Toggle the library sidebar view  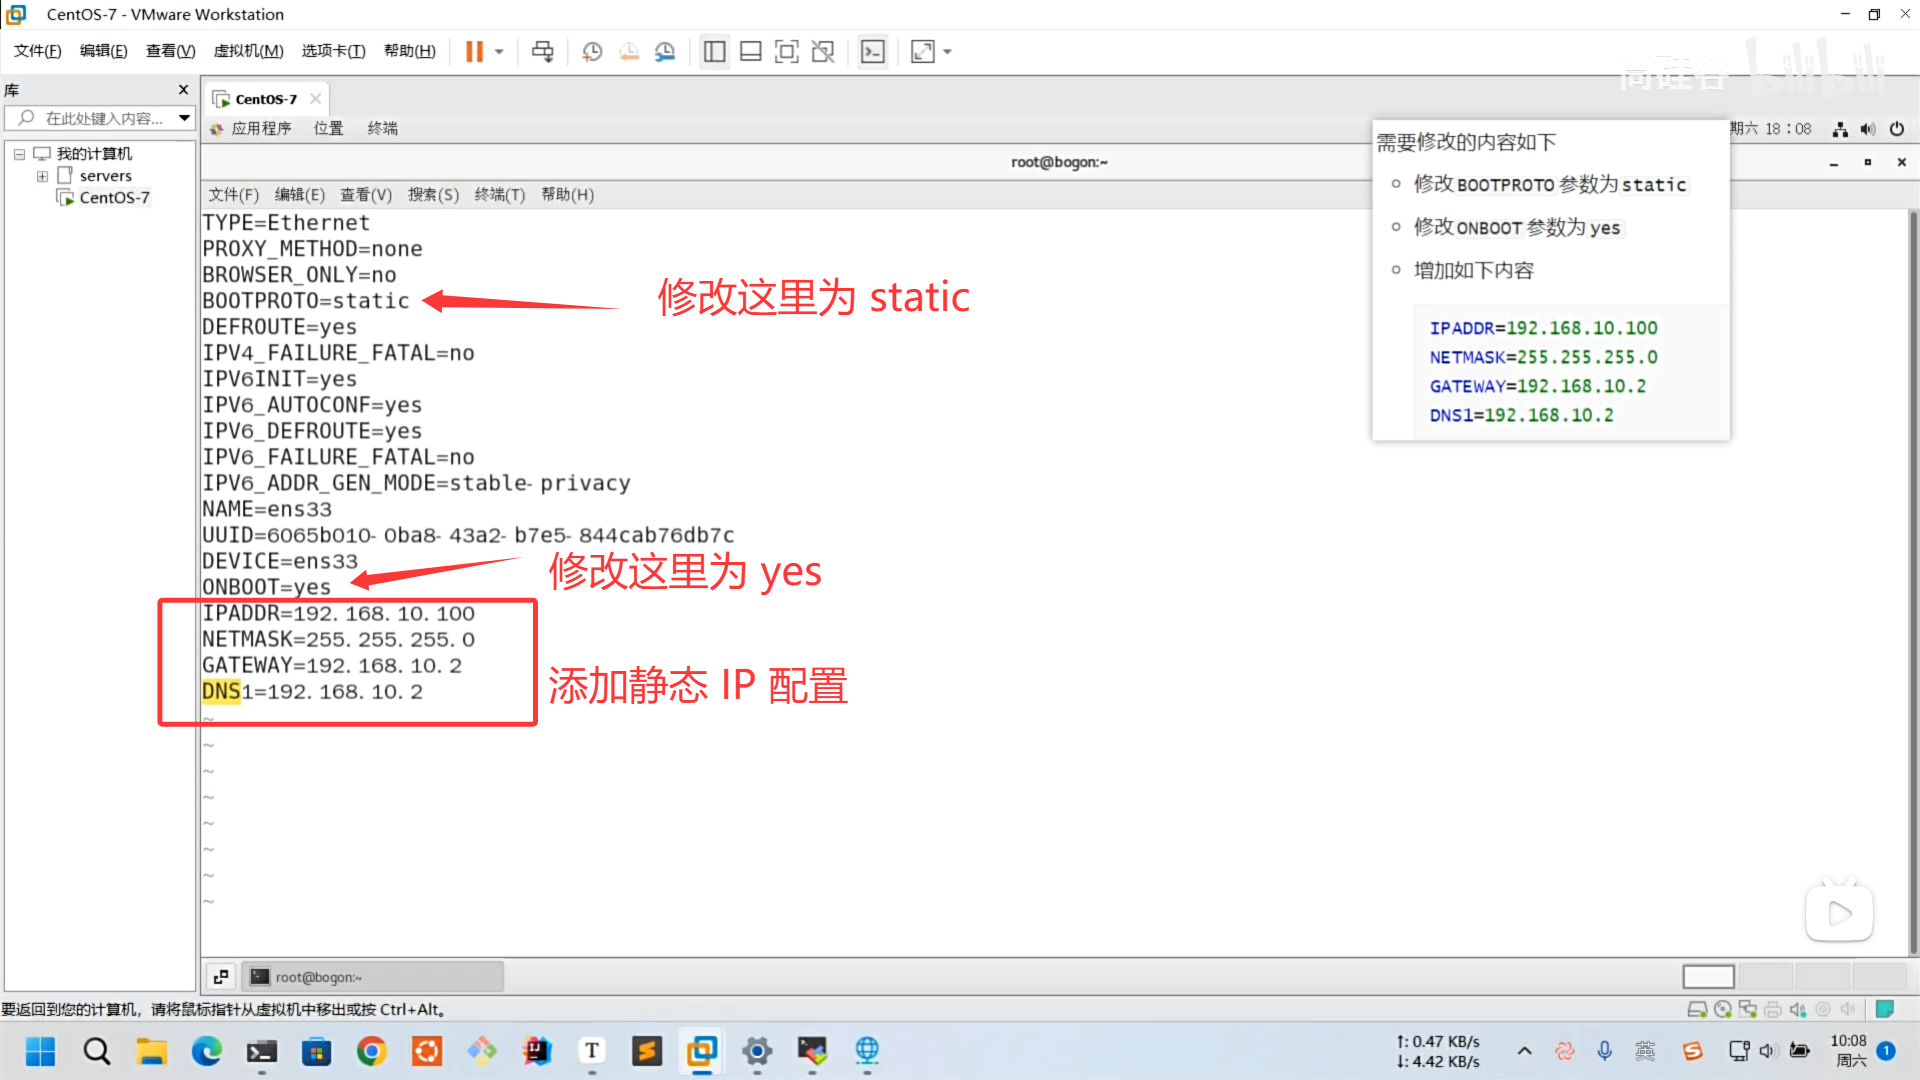714,51
